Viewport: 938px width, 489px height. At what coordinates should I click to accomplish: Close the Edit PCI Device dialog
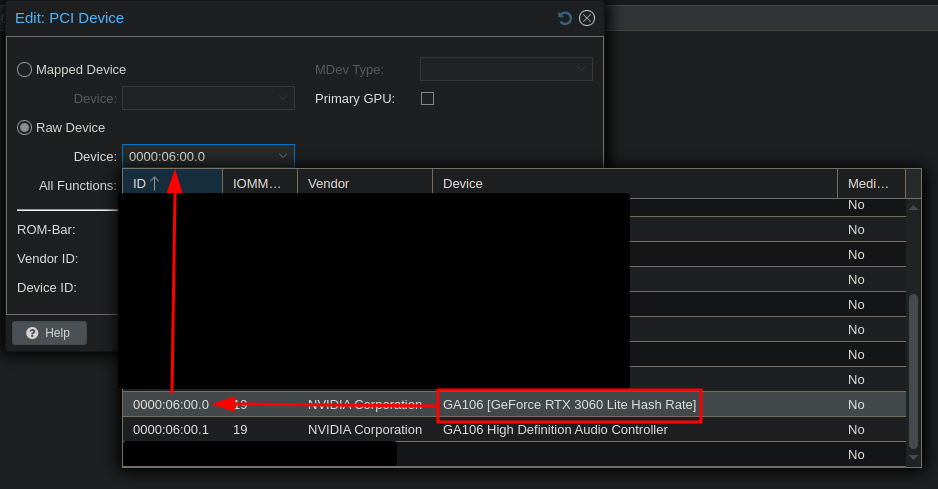point(587,18)
